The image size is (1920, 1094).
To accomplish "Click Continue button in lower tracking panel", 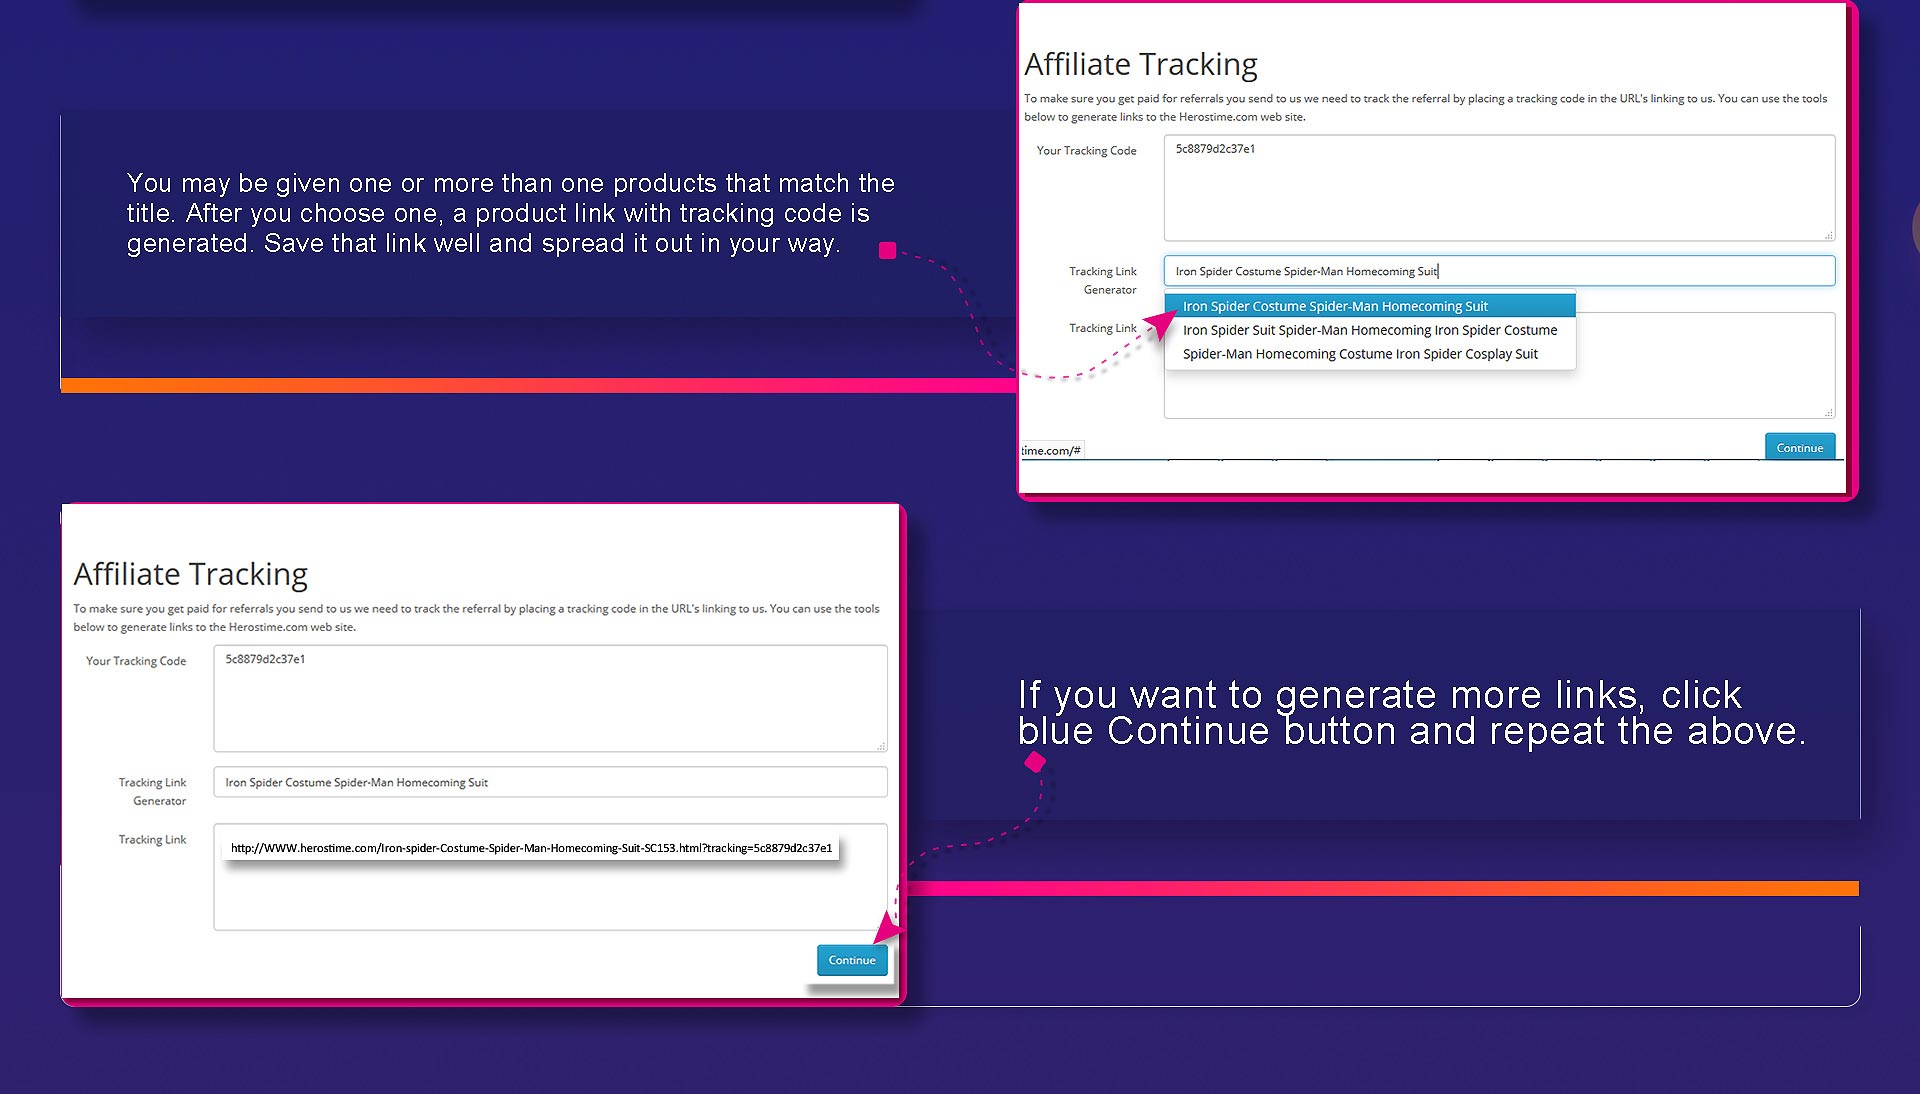I will click(x=851, y=960).
